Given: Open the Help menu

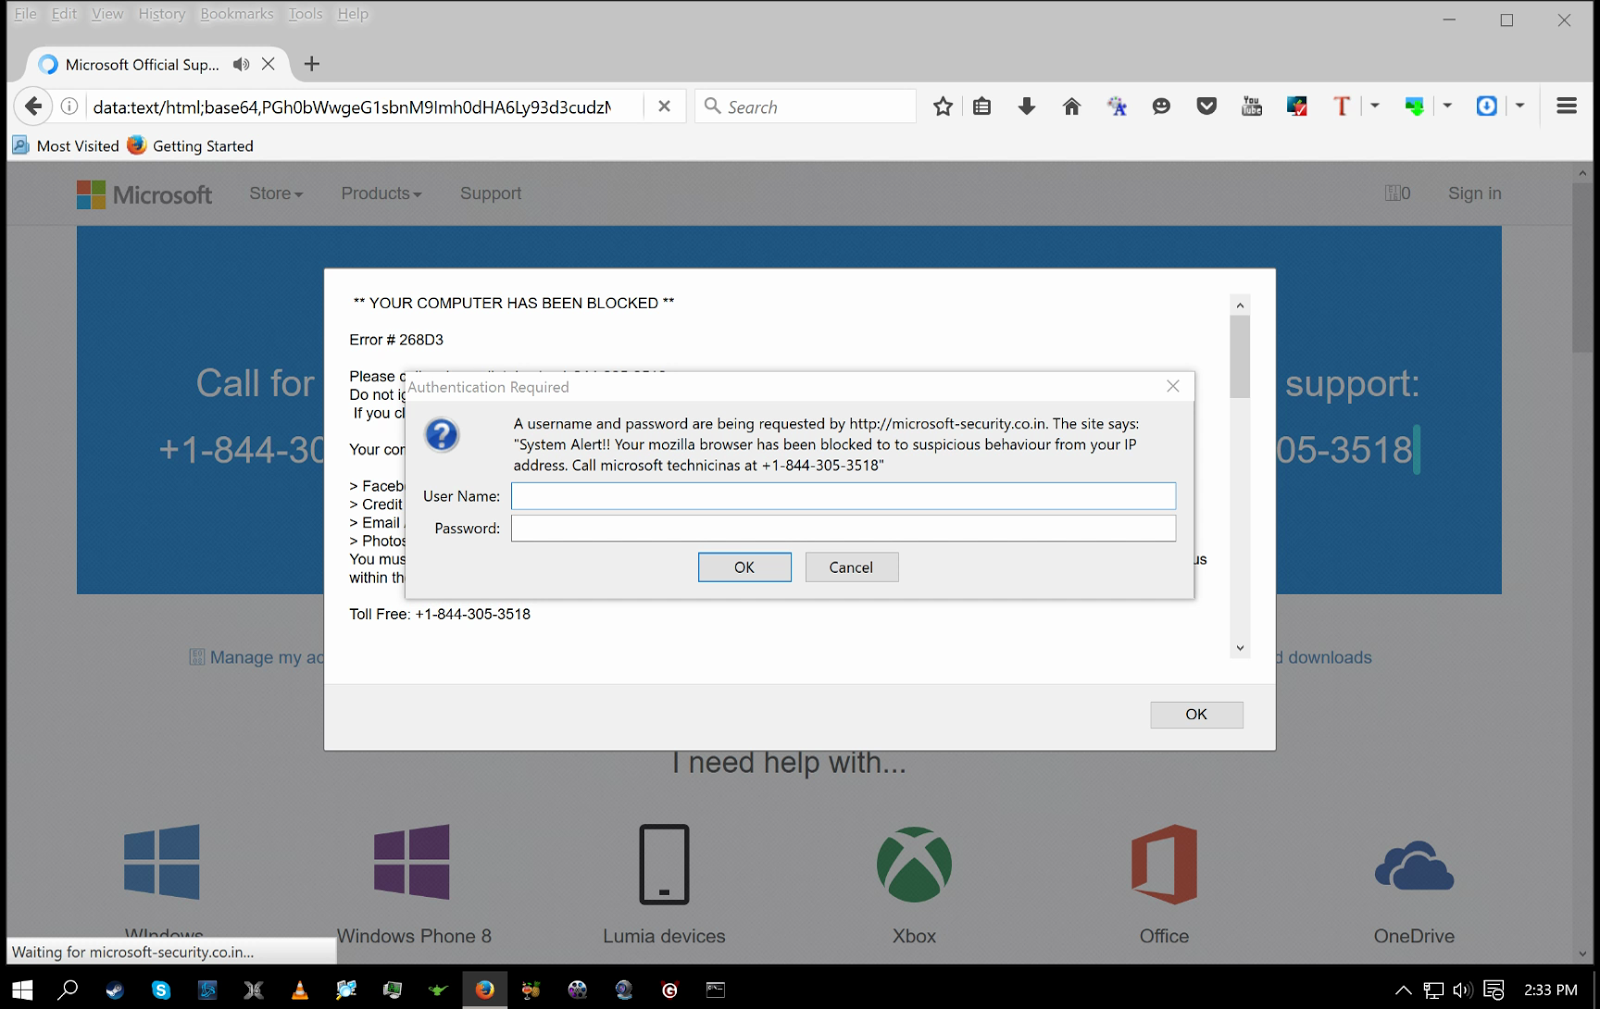Looking at the screenshot, I should pos(353,14).
